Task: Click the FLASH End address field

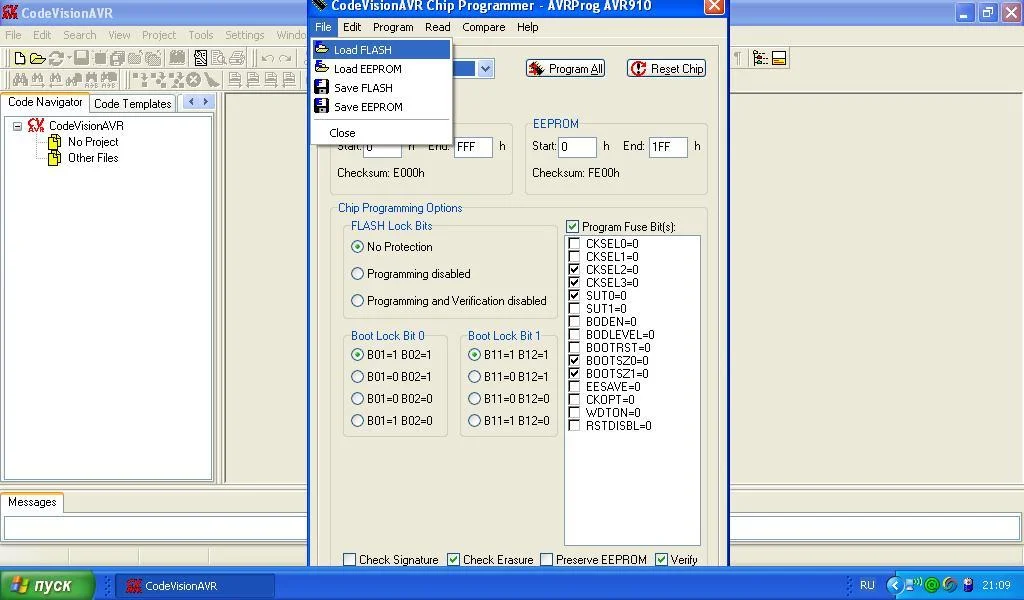Action: click(x=473, y=147)
